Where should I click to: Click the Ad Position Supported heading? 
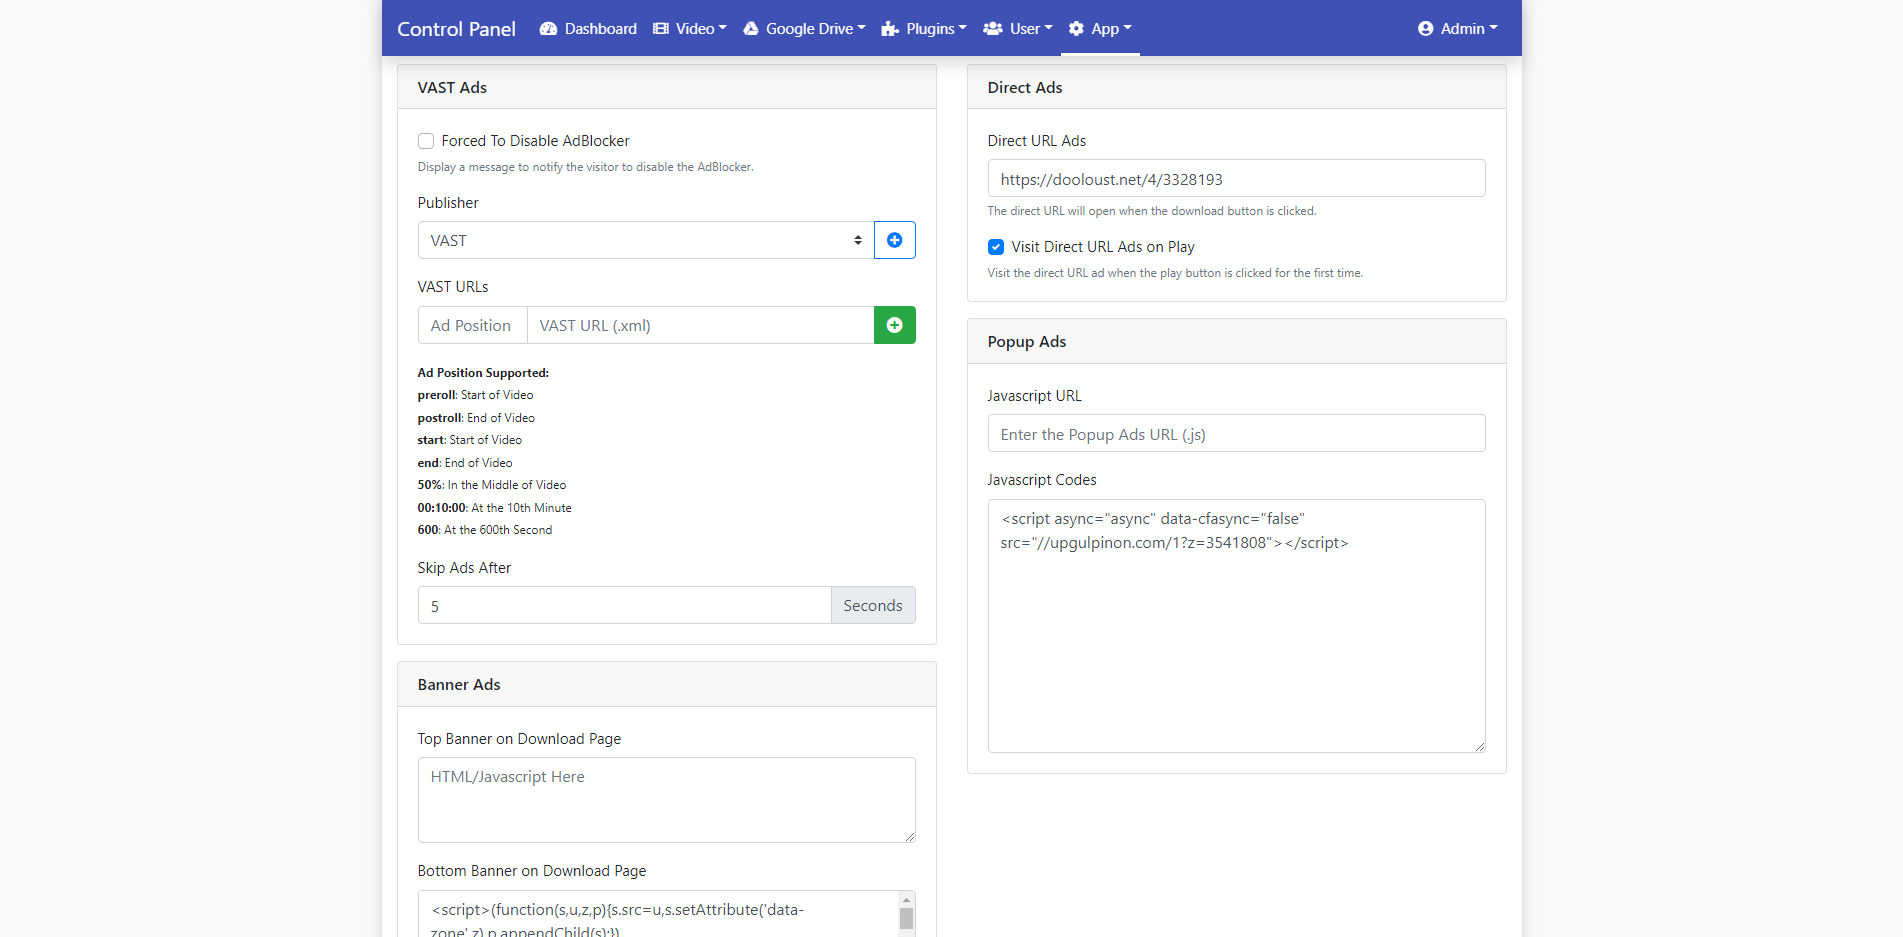(483, 373)
